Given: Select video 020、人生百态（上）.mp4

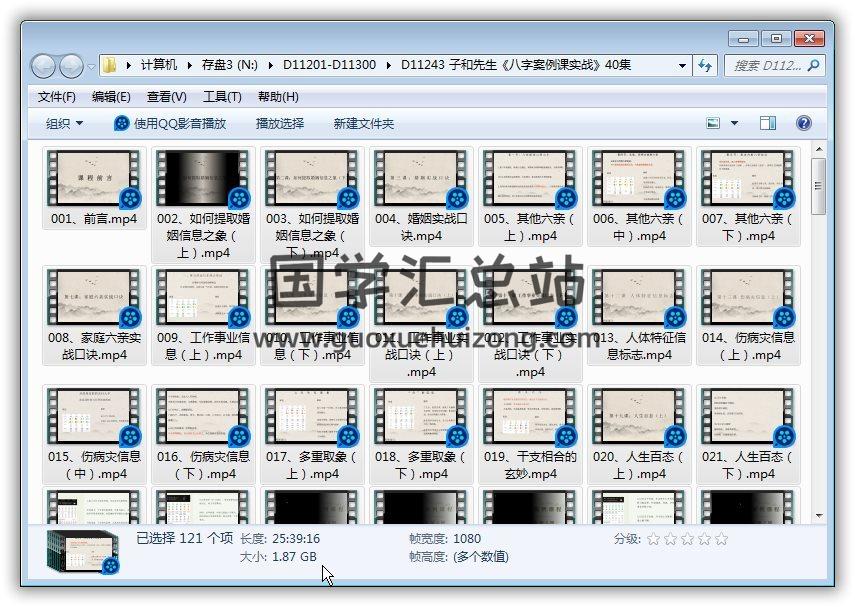Looking at the screenshot, I should tap(640, 434).
